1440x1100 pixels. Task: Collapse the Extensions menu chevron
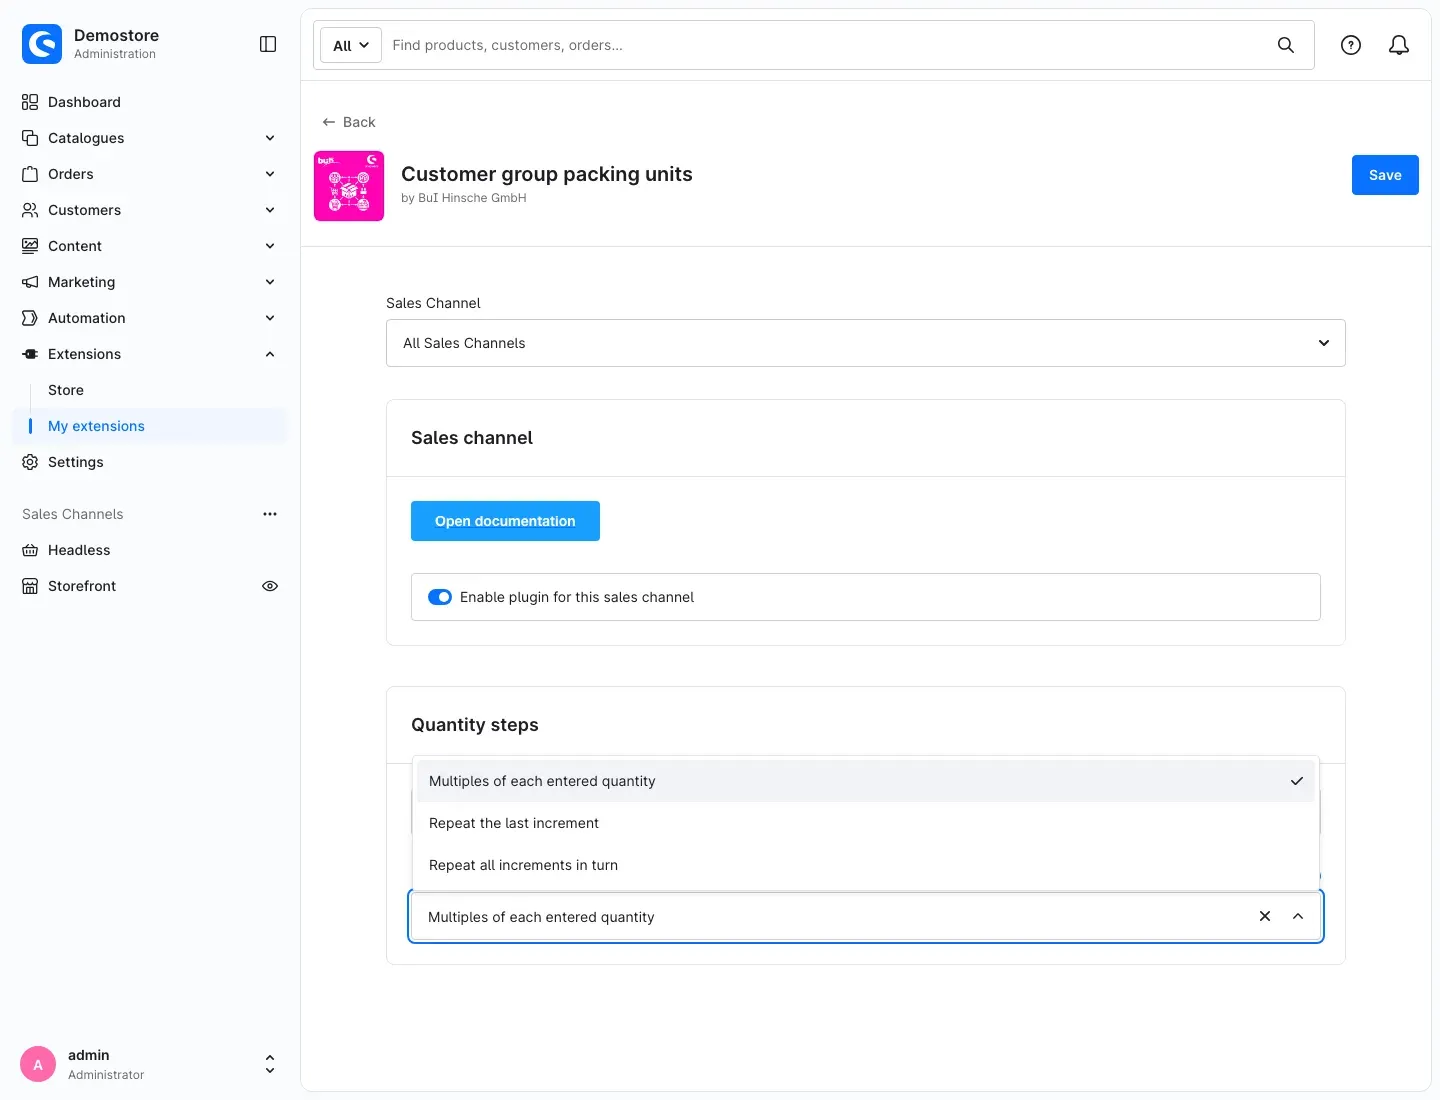[270, 354]
